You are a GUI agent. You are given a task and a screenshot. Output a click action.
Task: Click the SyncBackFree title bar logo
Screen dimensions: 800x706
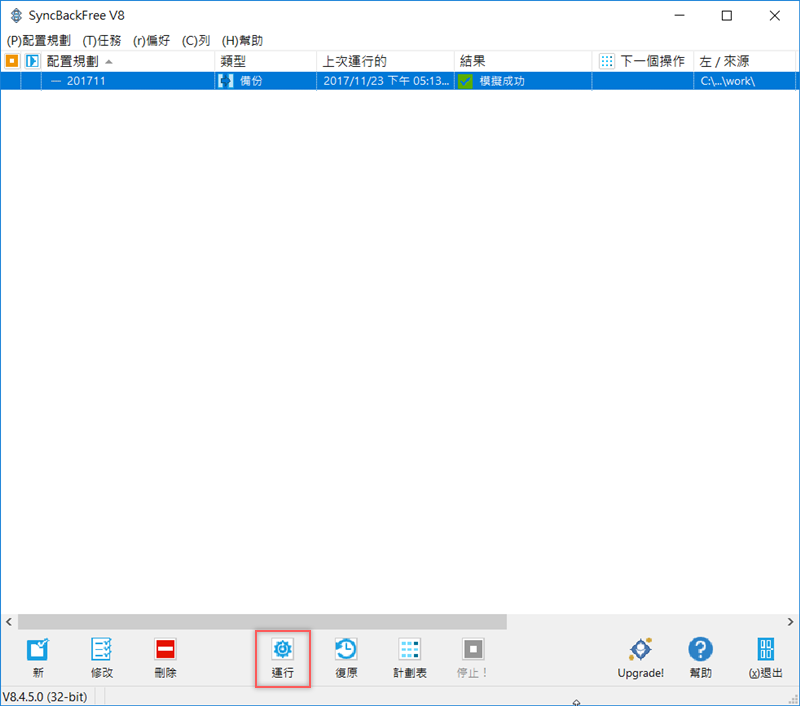(16, 15)
